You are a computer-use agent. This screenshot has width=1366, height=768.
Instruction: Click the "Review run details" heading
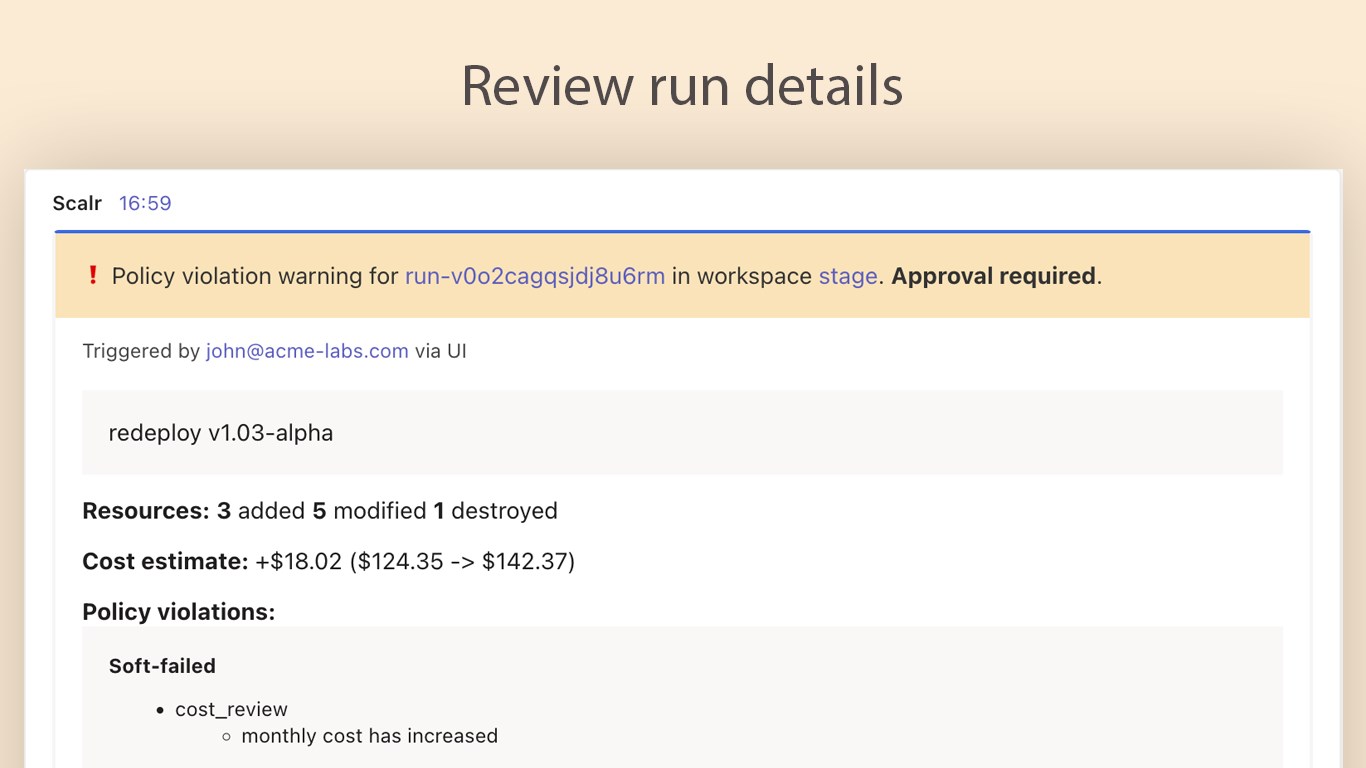click(x=682, y=86)
